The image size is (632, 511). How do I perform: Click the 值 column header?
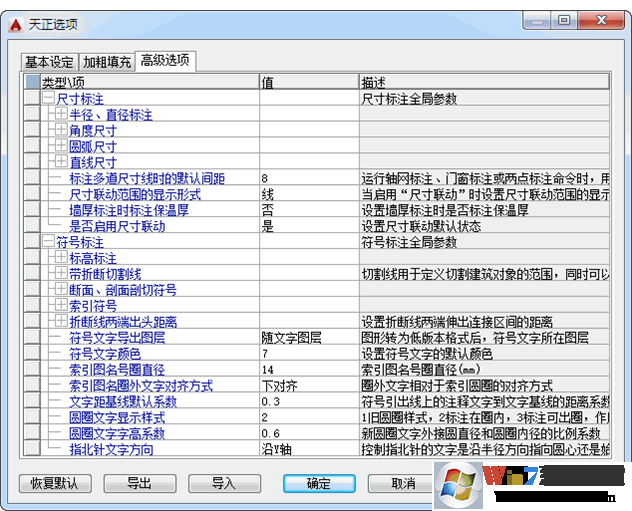(309, 82)
